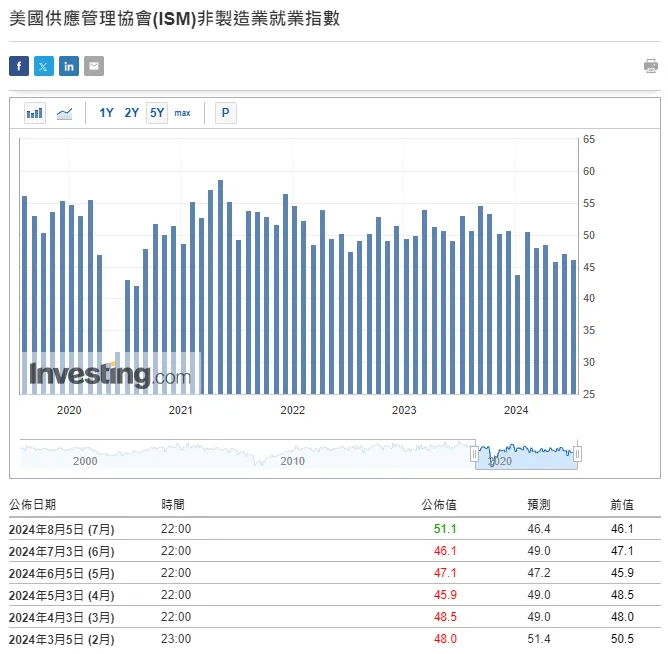The image size is (668, 654).
Task: Share page on Facebook
Action: coord(19,66)
